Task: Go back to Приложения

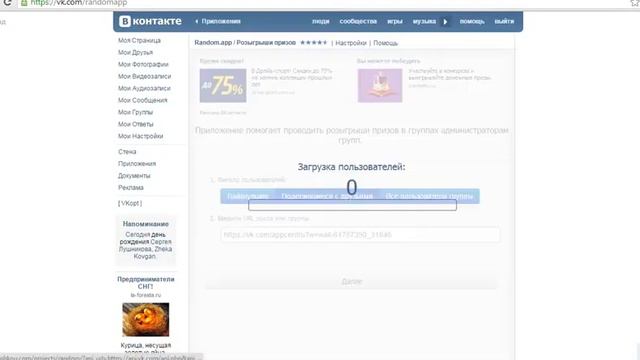Action: click(218, 21)
